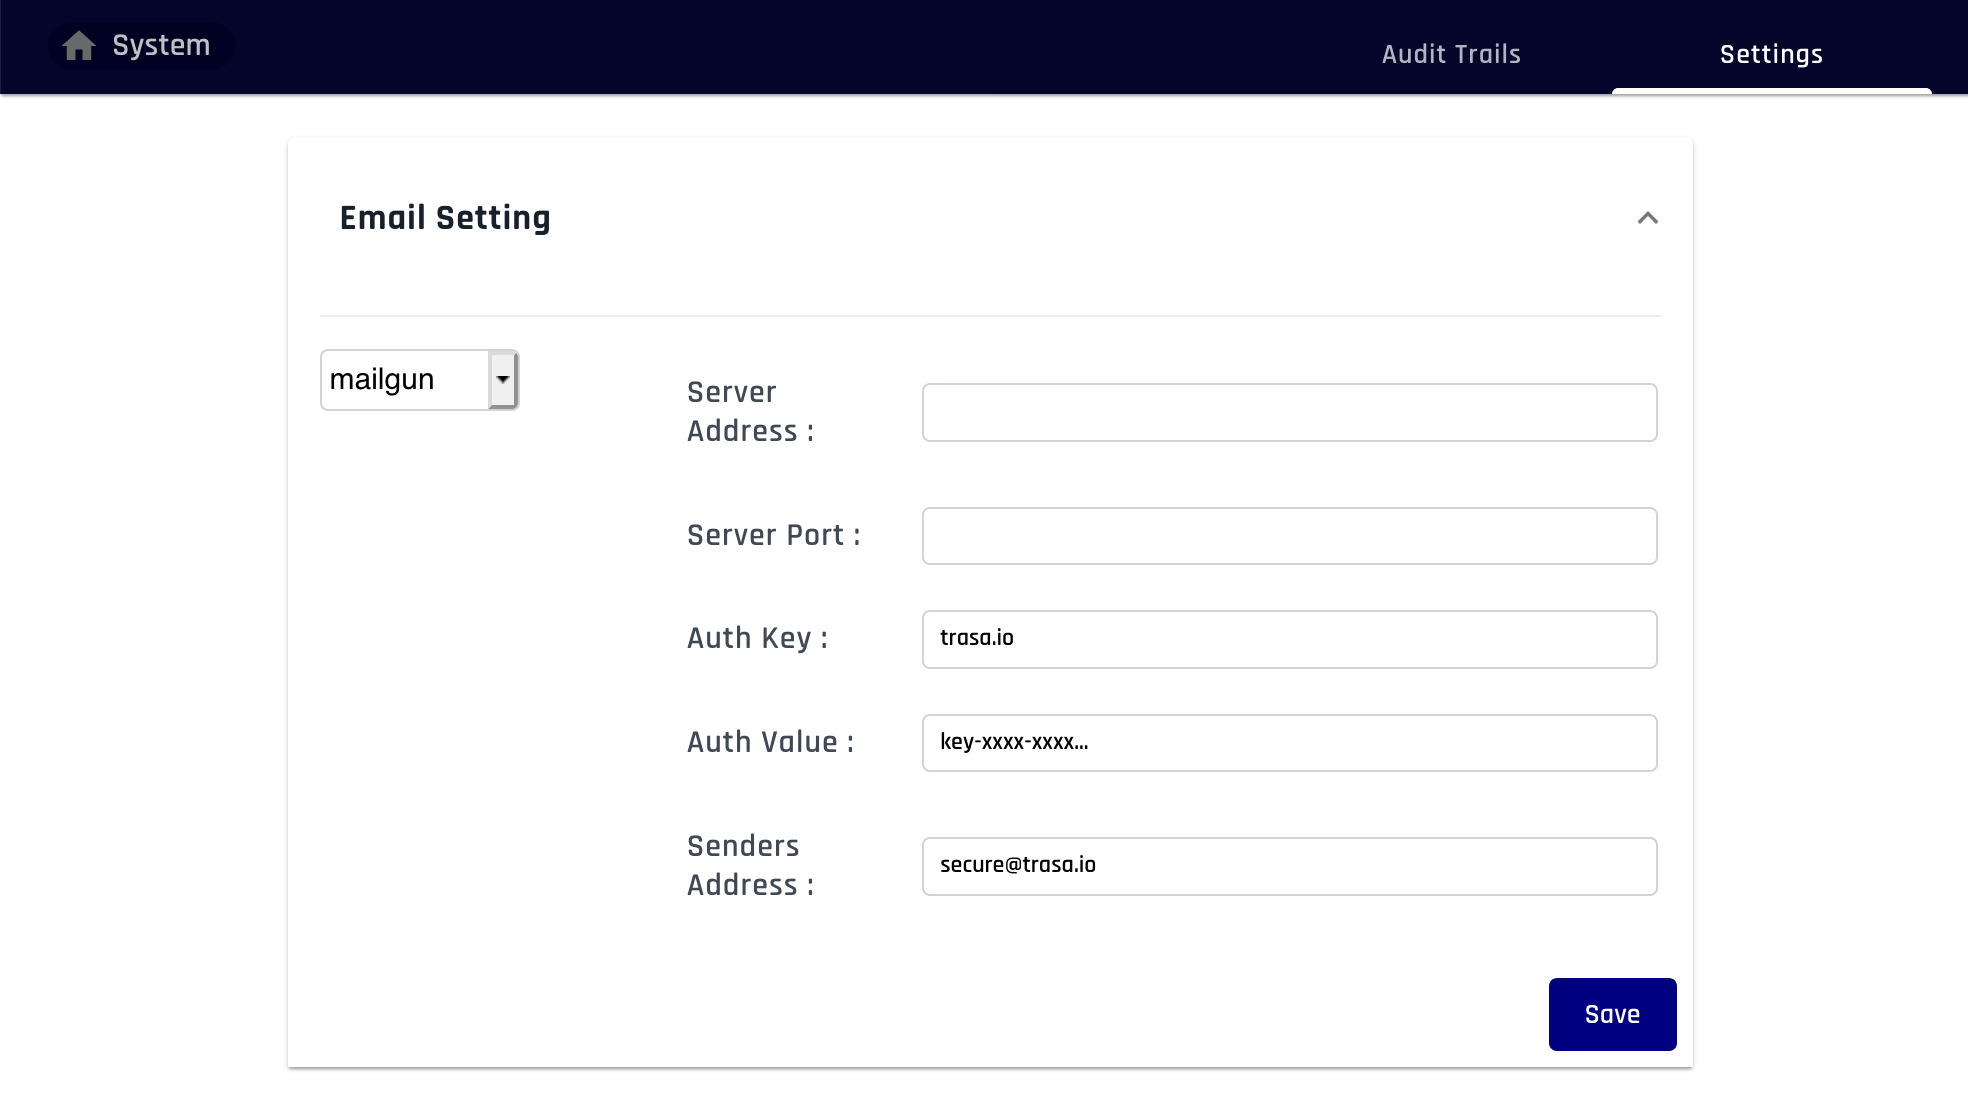Click the Auth Key label

pyautogui.click(x=756, y=639)
